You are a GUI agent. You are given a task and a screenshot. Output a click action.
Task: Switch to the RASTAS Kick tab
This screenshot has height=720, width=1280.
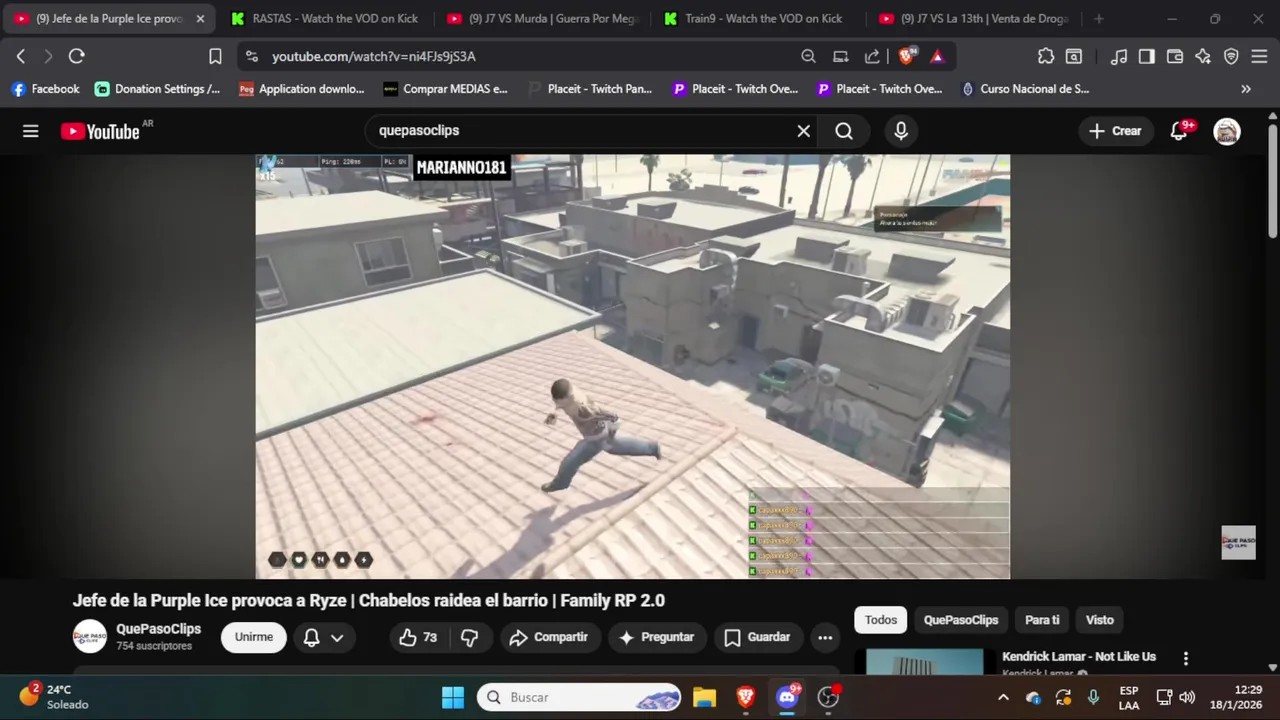pos(324,19)
